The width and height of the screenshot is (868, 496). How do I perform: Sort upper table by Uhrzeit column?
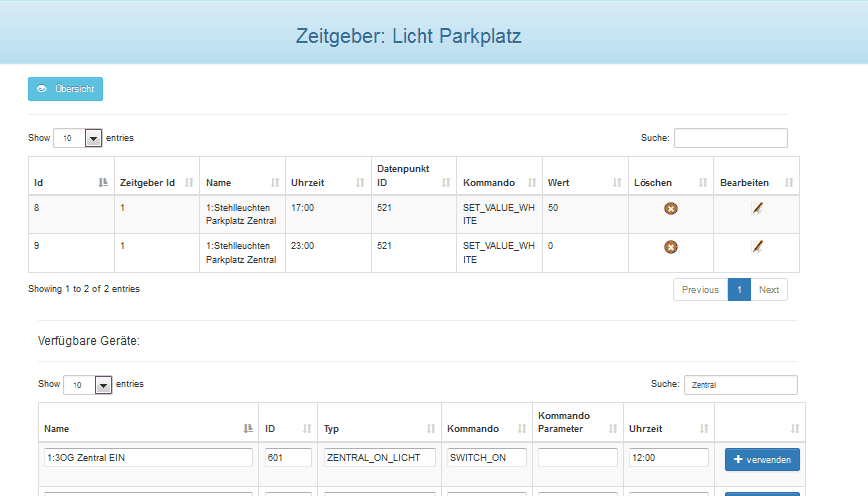(327, 183)
